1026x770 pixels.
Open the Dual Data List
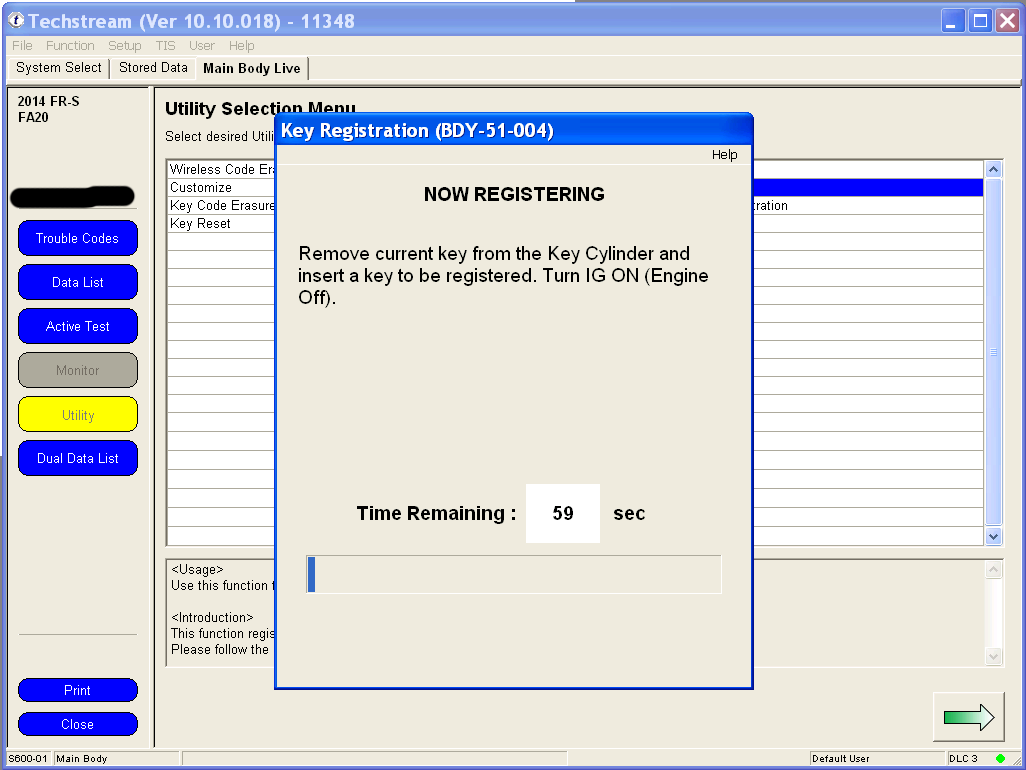tap(78, 458)
